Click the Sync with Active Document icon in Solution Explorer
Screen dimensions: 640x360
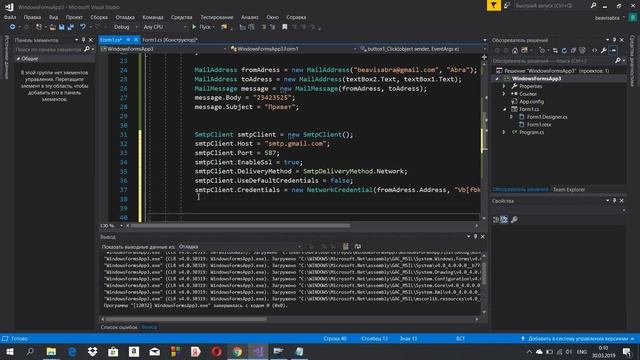[555, 50]
